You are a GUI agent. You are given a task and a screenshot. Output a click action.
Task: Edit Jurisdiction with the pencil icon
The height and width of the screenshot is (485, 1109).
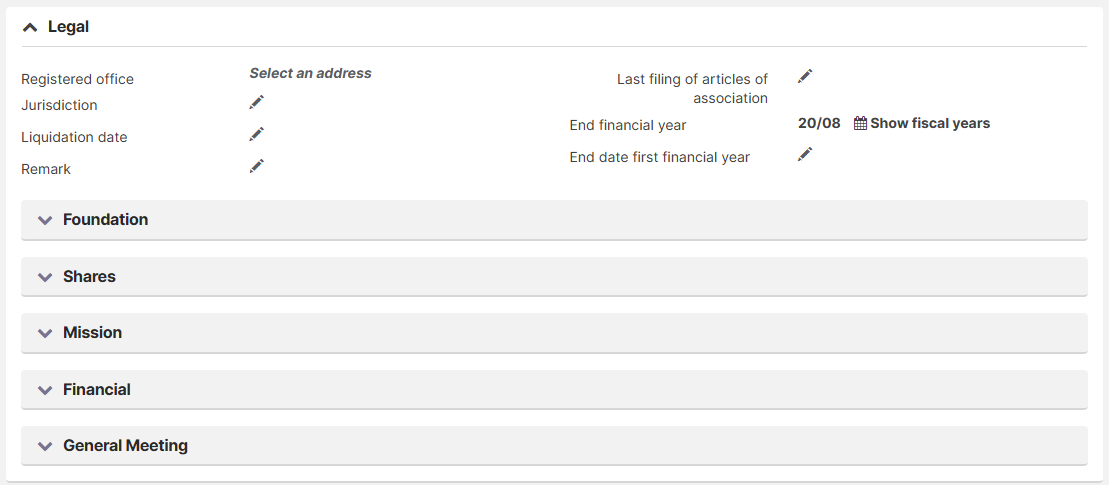pyautogui.click(x=256, y=103)
